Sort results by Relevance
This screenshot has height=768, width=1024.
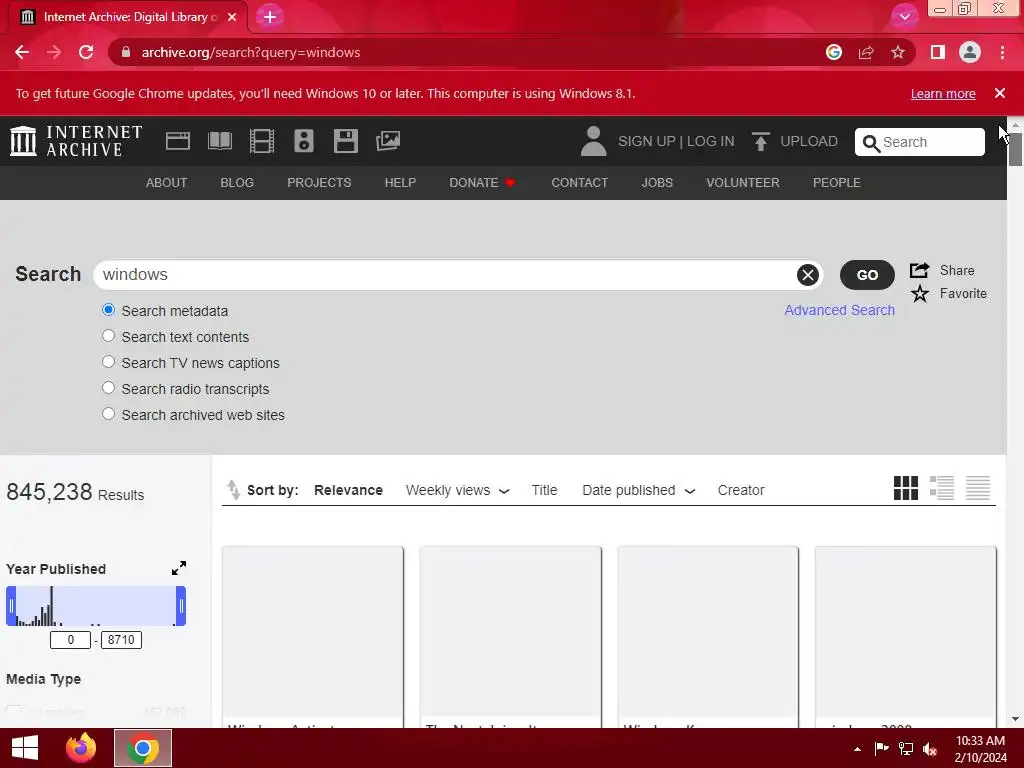pyautogui.click(x=348, y=490)
